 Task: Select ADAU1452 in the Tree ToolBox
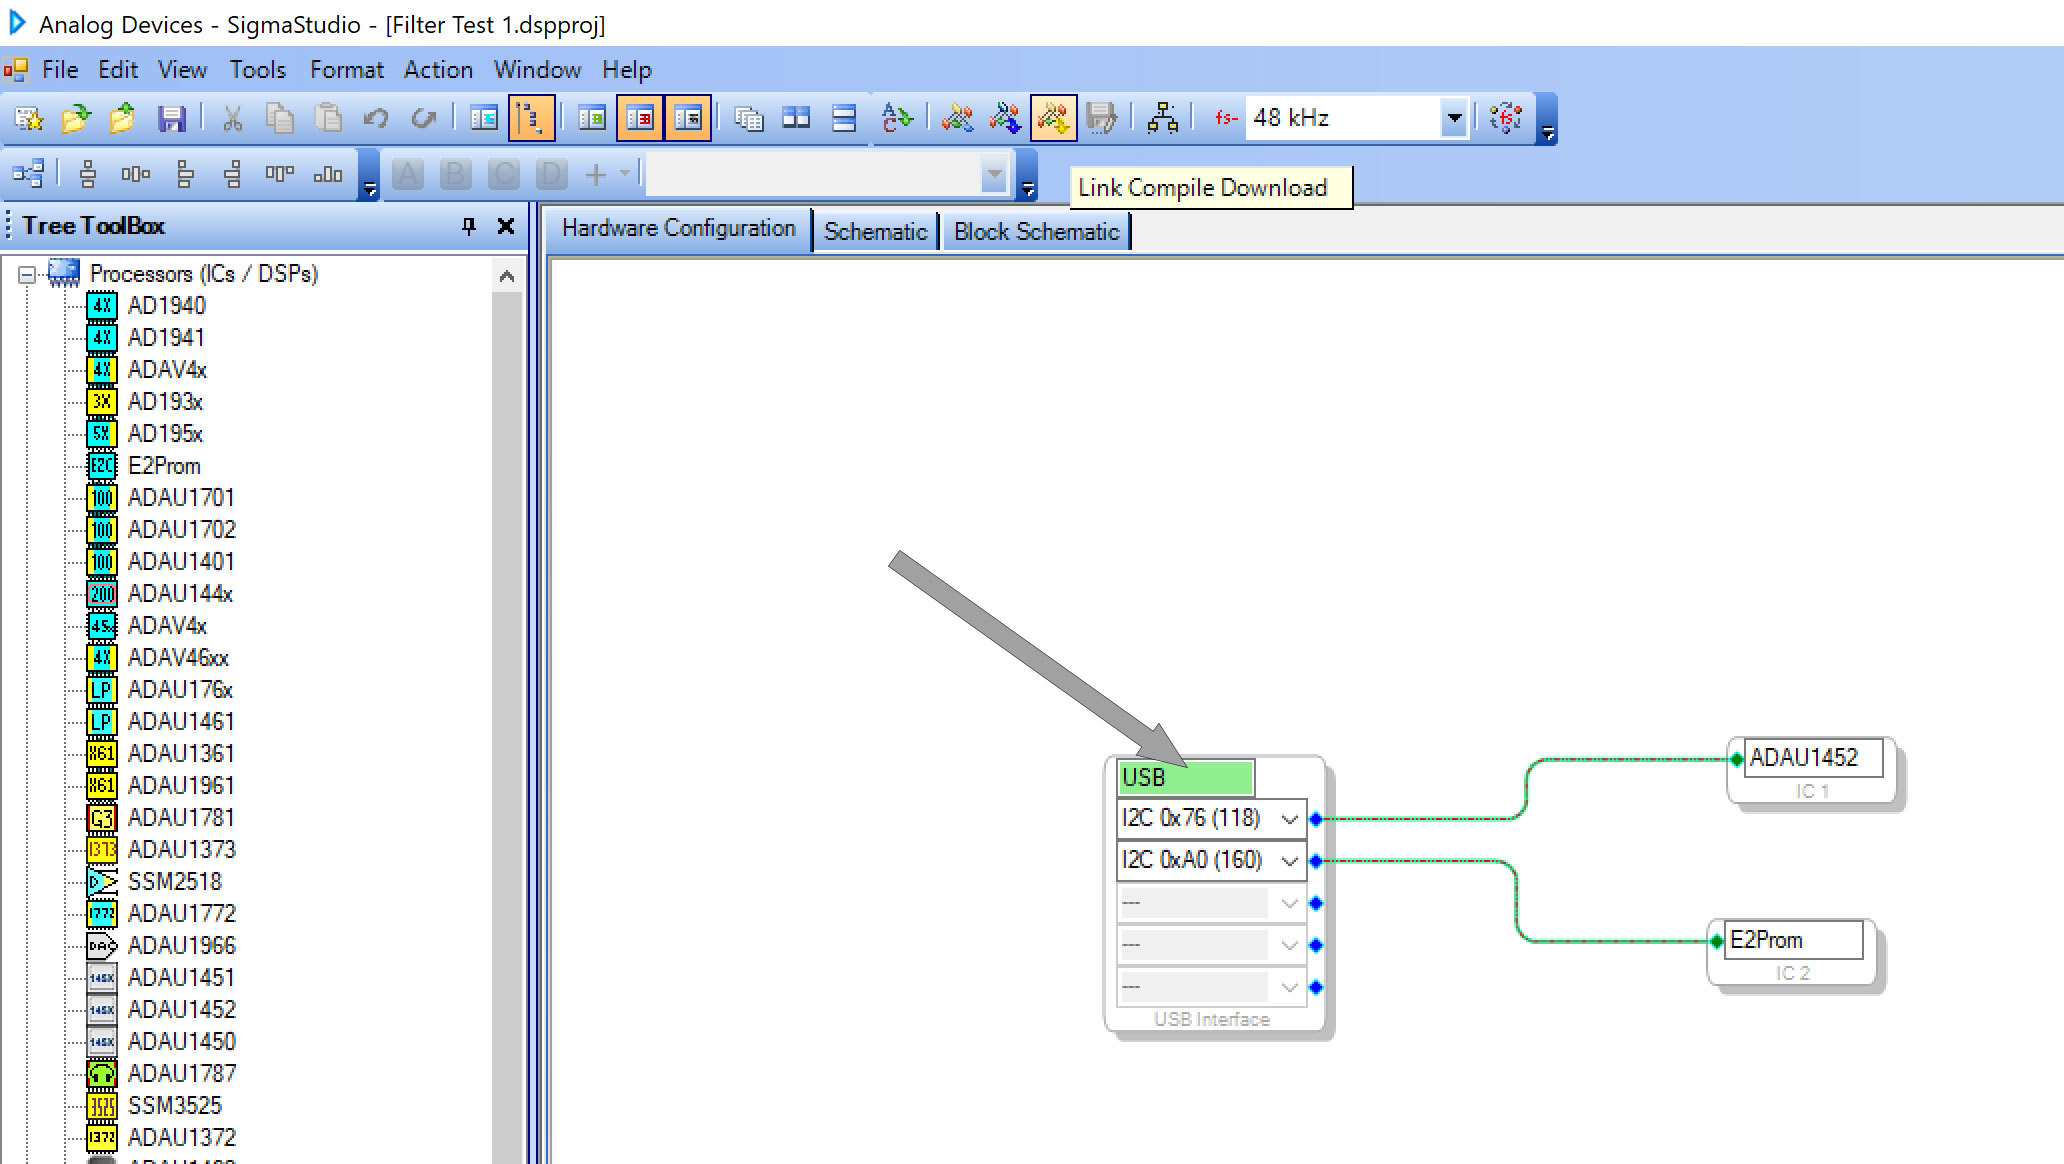click(x=182, y=1010)
